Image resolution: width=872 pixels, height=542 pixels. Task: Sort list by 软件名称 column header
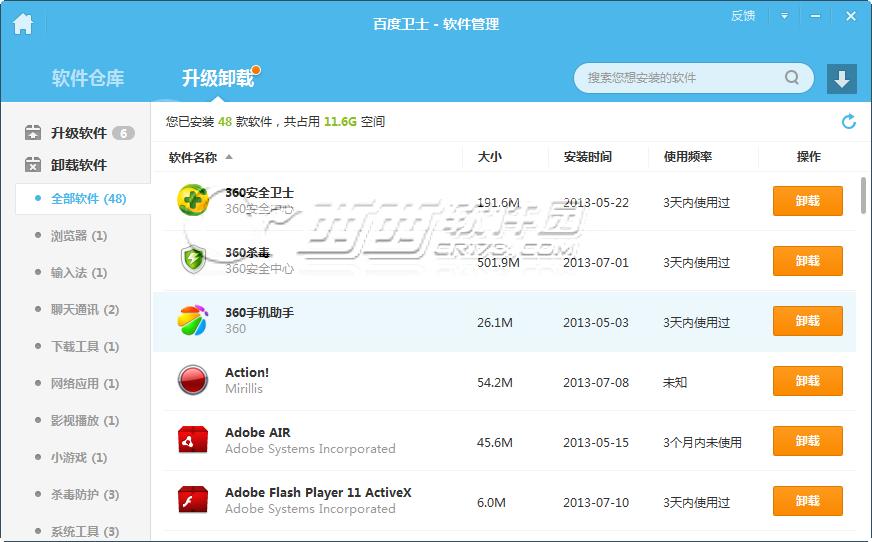point(193,157)
